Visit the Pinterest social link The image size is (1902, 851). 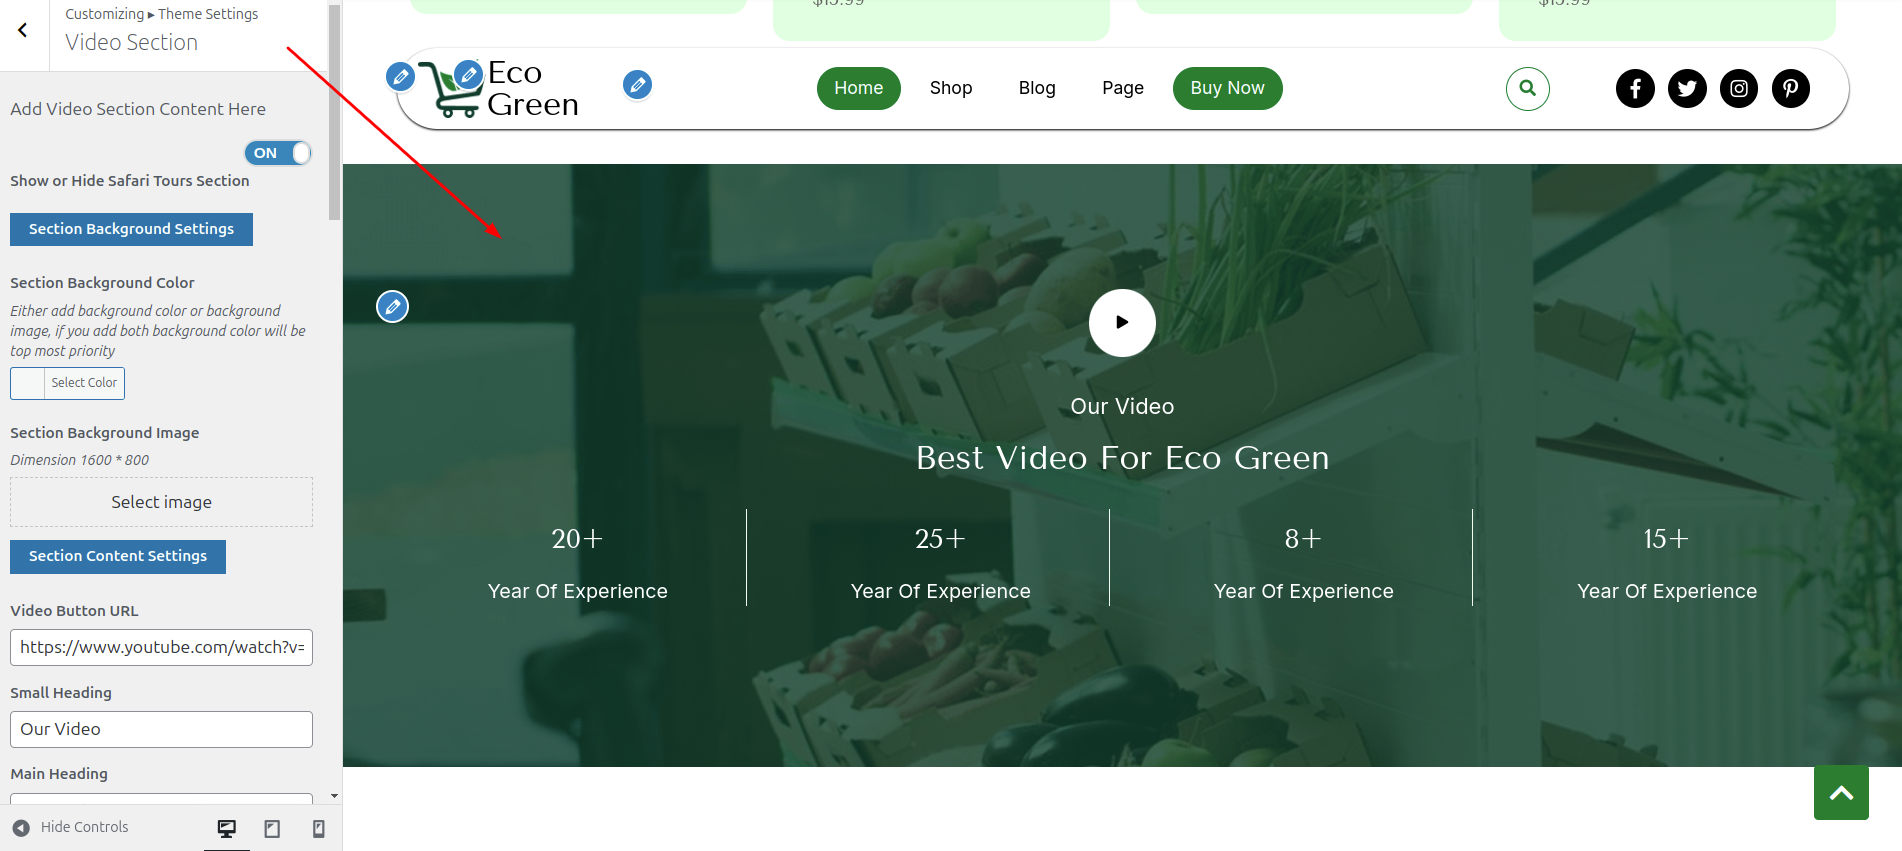[x=1791, y=88]
